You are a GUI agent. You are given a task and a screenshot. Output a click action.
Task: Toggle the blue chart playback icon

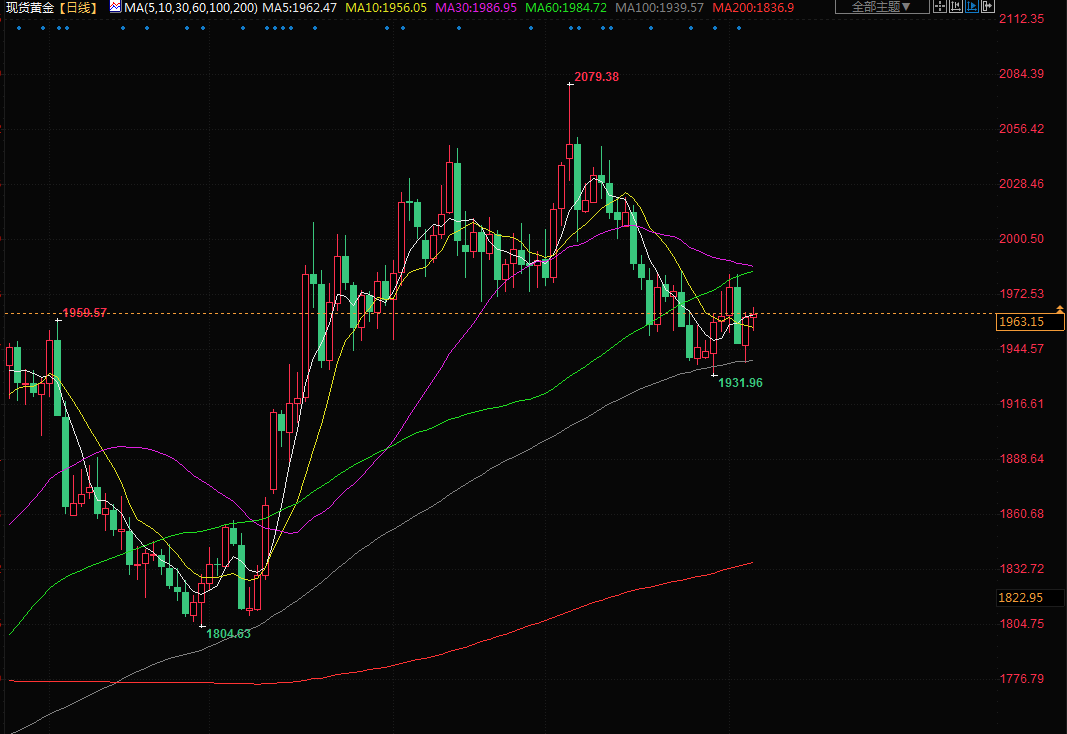pos(972,7)
